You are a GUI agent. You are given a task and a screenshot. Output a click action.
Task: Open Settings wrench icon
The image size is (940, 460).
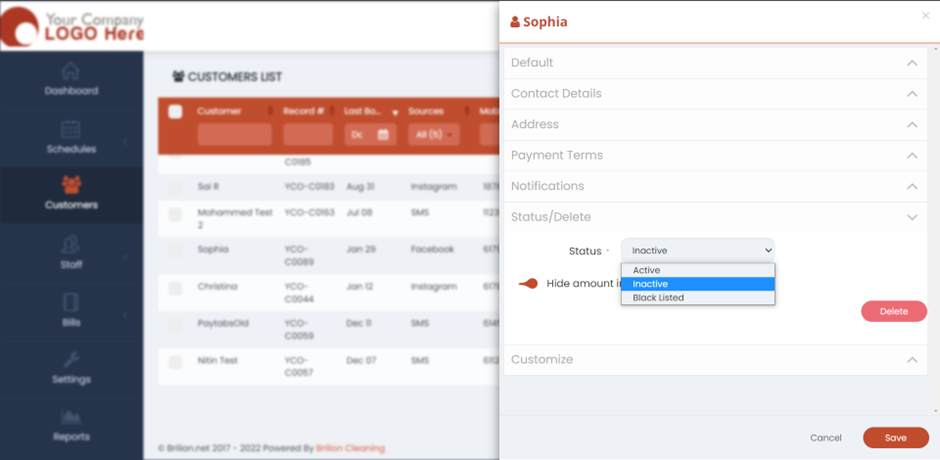point(71,359)
